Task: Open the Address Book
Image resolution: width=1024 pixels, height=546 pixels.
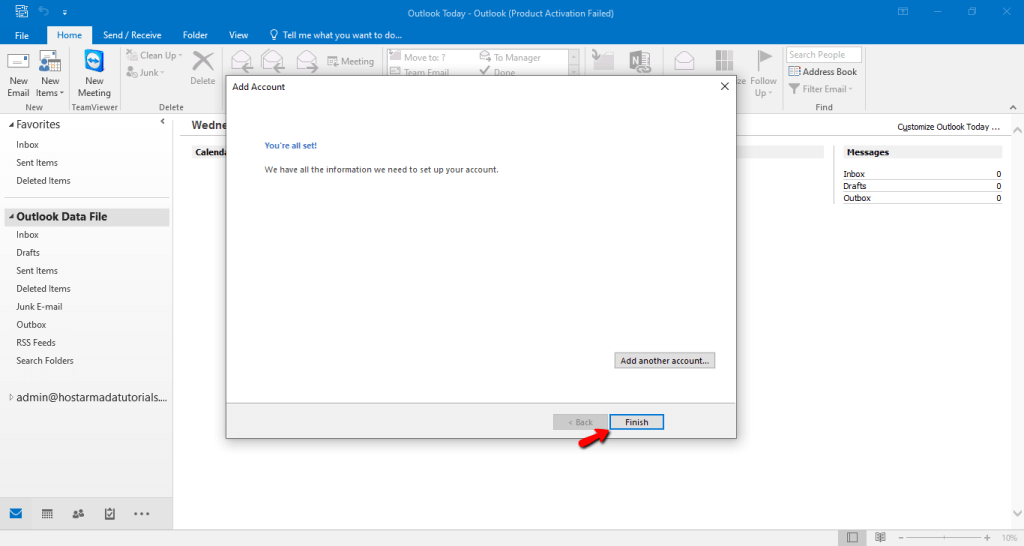Action: point(823,72)
